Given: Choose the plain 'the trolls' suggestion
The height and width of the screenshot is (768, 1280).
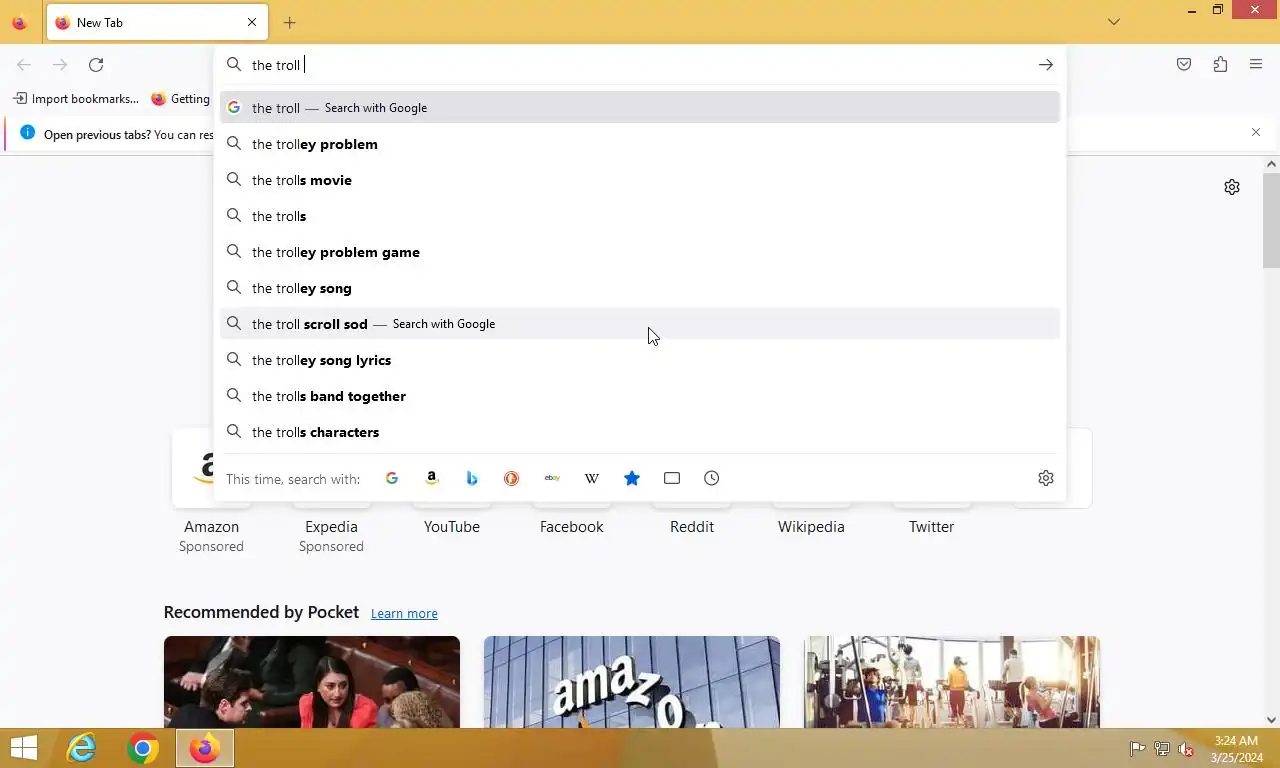Looking at the screenshot, I should (x=640, y=216).
